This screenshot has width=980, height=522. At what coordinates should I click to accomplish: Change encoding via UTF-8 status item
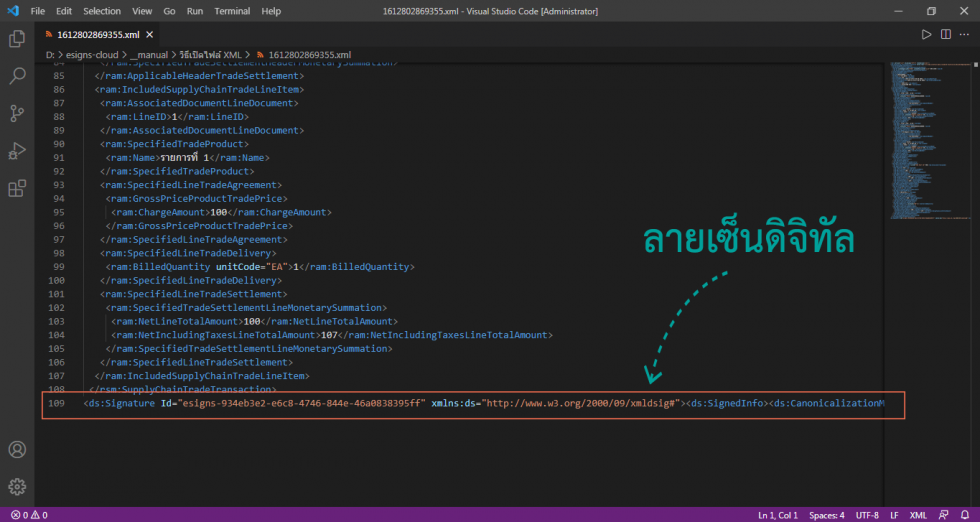tap(867, 515)
